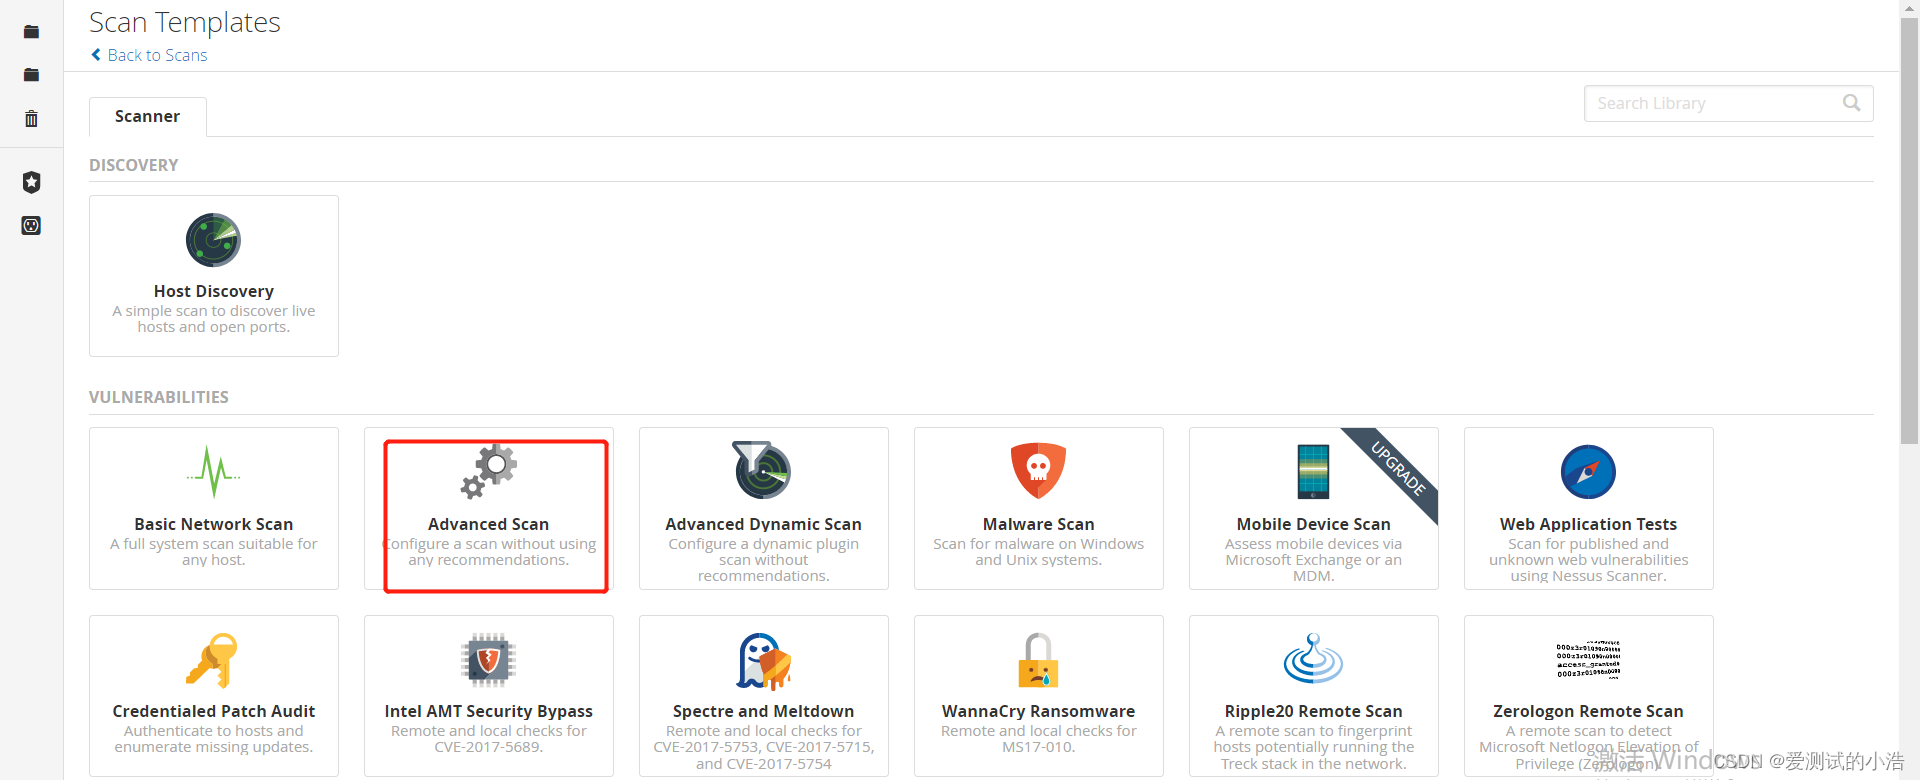Image resolution: width=1920 pixels, height=780 pixels.
Task: Click the VULNERABILITIES section heading
Action: click(158, 397)
